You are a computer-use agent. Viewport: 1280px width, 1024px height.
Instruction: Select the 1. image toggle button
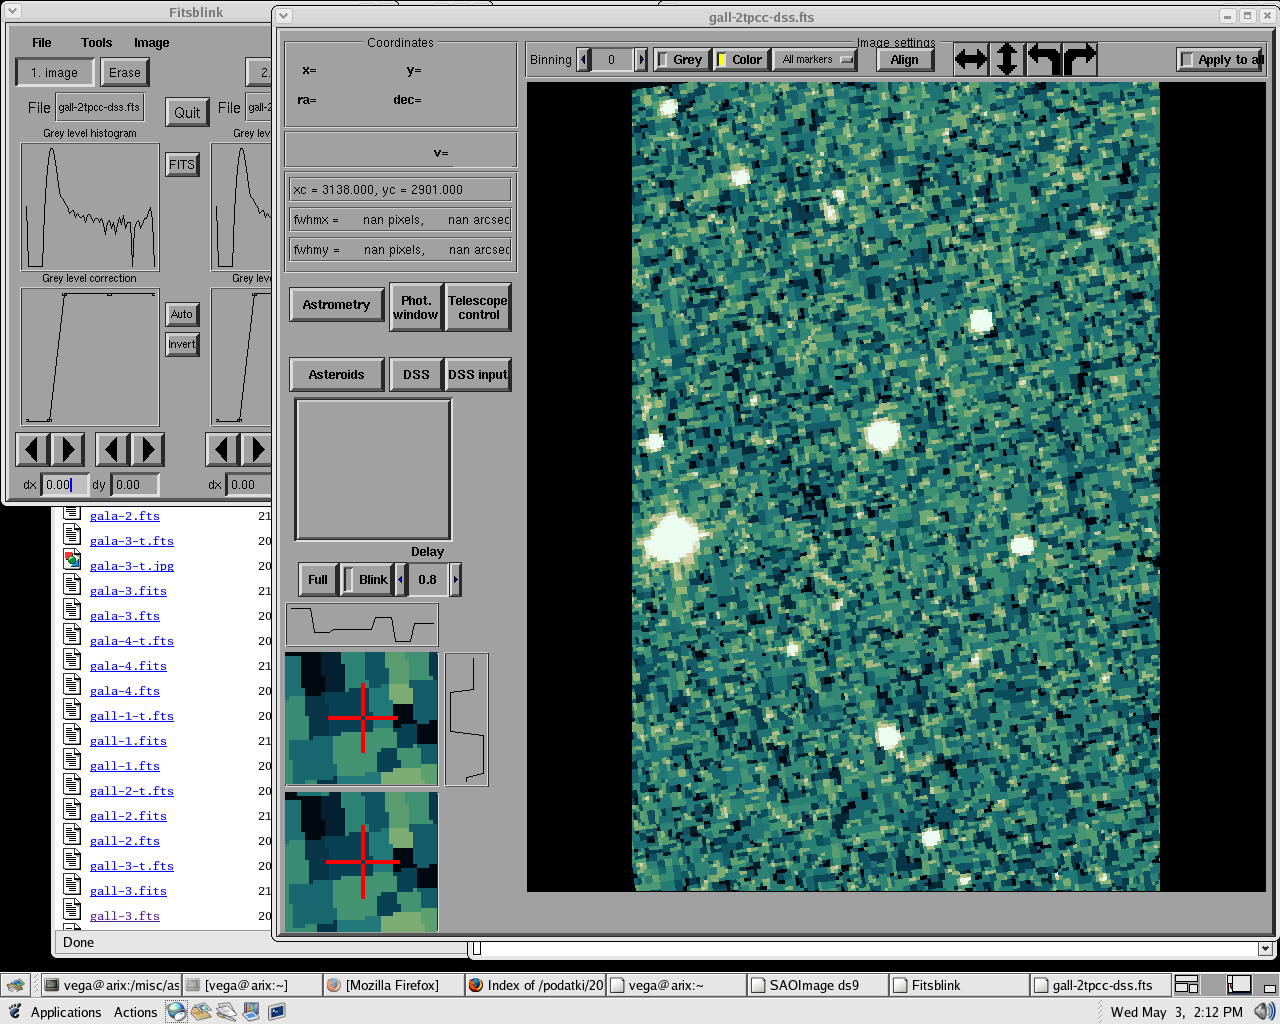pyautogui.click(x=55, y=73)
